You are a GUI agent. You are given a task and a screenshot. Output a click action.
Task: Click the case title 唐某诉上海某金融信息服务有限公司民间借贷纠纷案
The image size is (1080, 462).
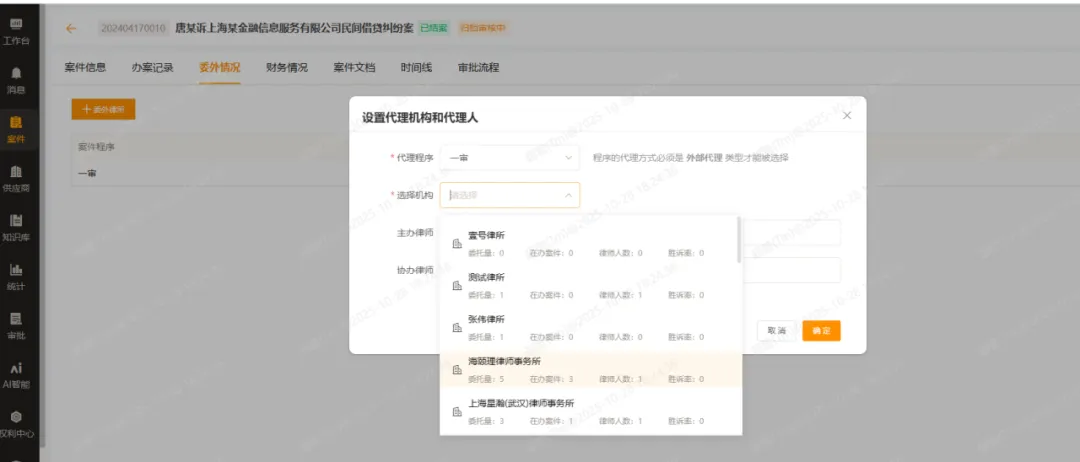[294, 28]
